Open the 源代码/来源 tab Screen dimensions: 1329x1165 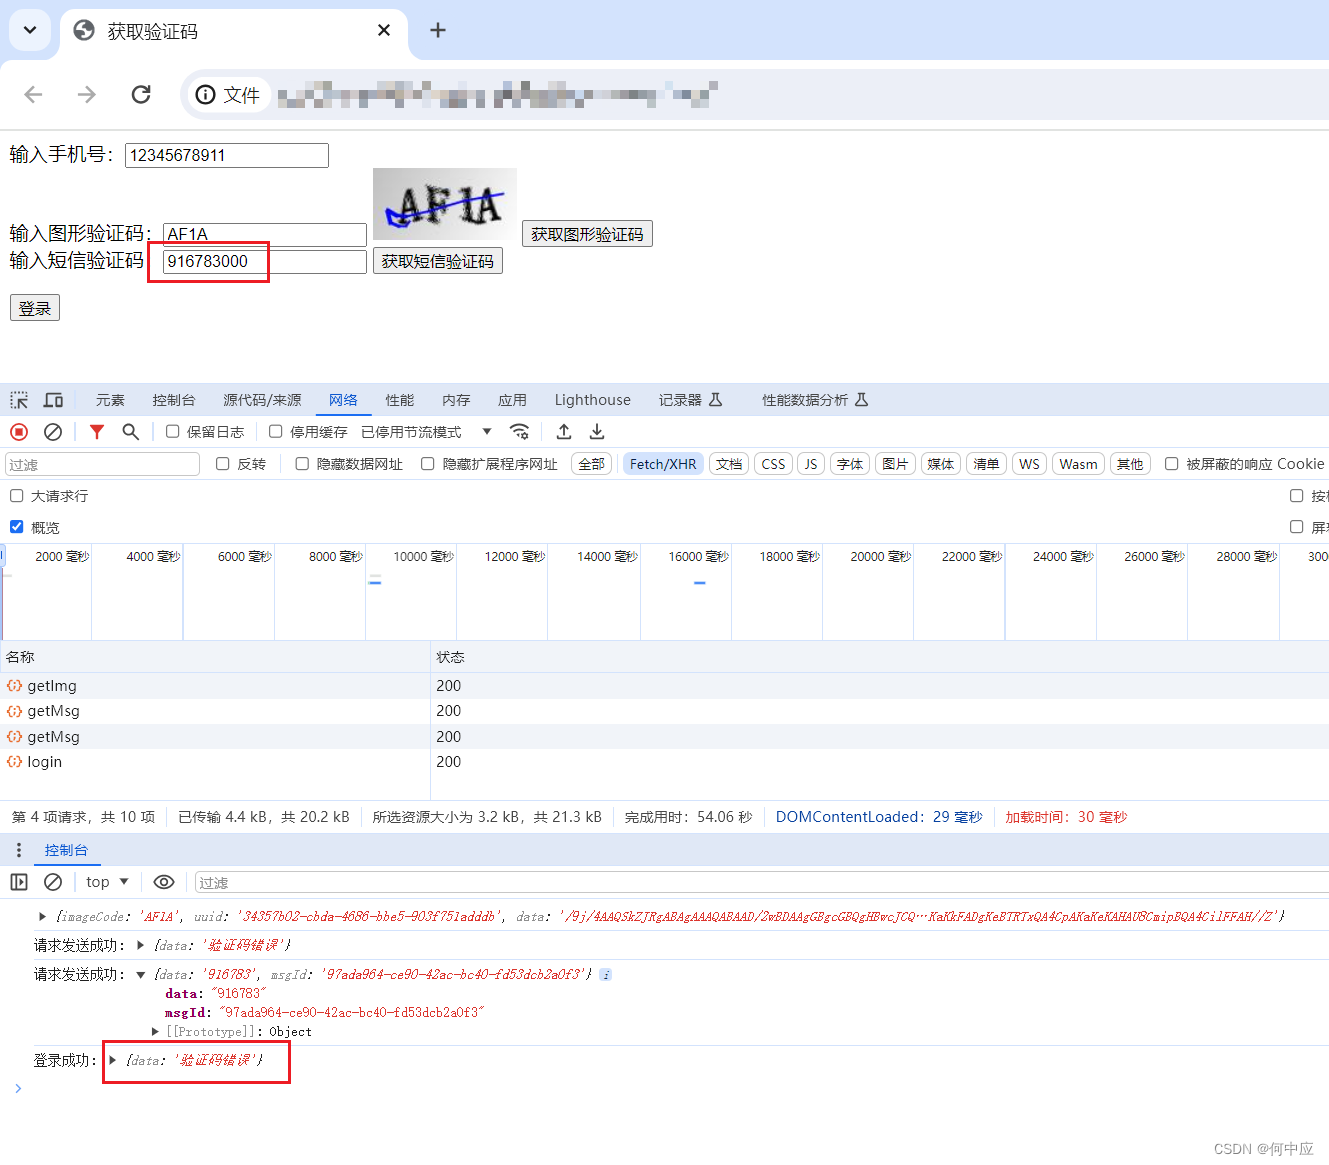coord(262,400)
